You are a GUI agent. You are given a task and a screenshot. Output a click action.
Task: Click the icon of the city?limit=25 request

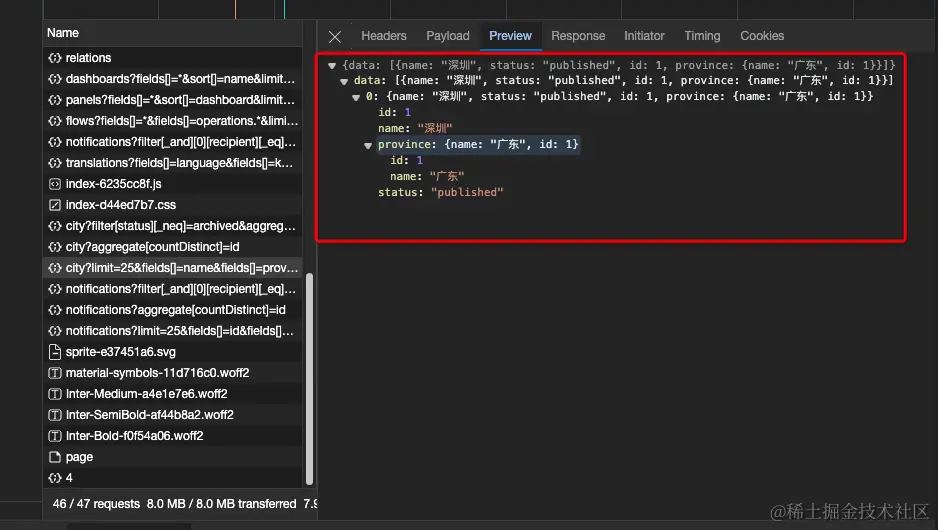tap(54, 268)
